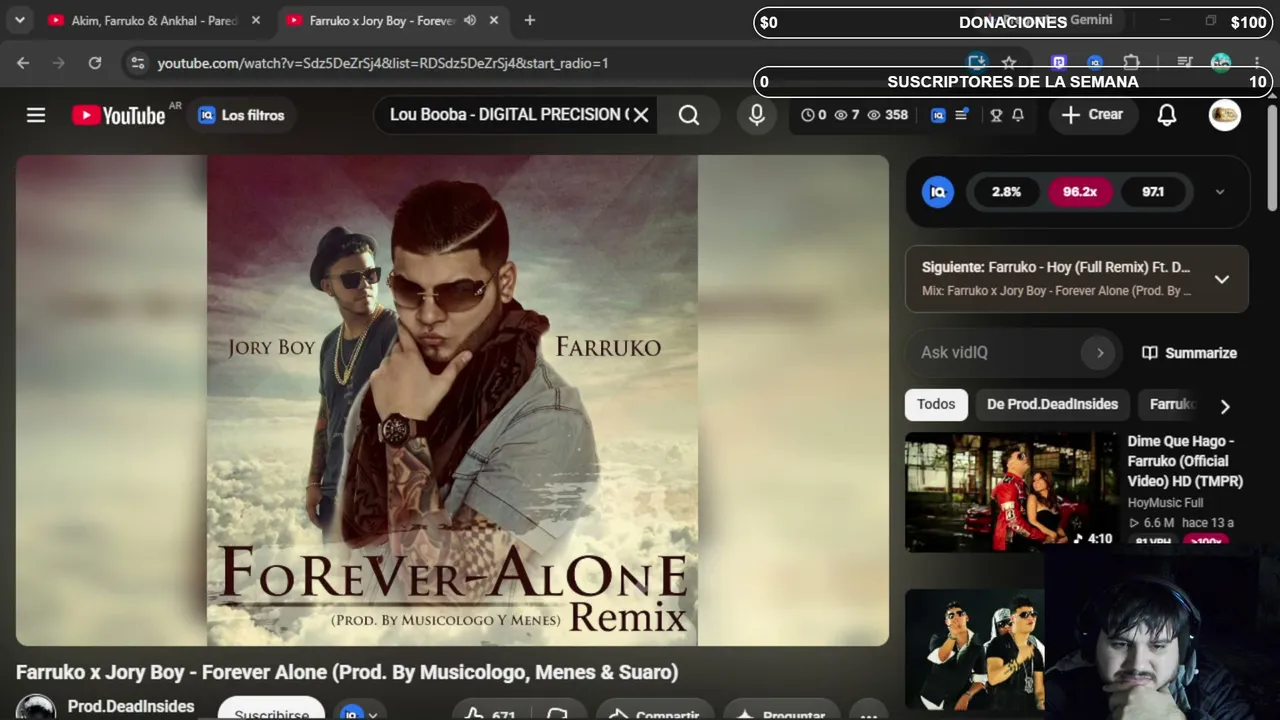Open Dime Que Hago - Farruko title link
Image resolution: width=1280 pixels, height=720 pixels.
(1185, 461)
